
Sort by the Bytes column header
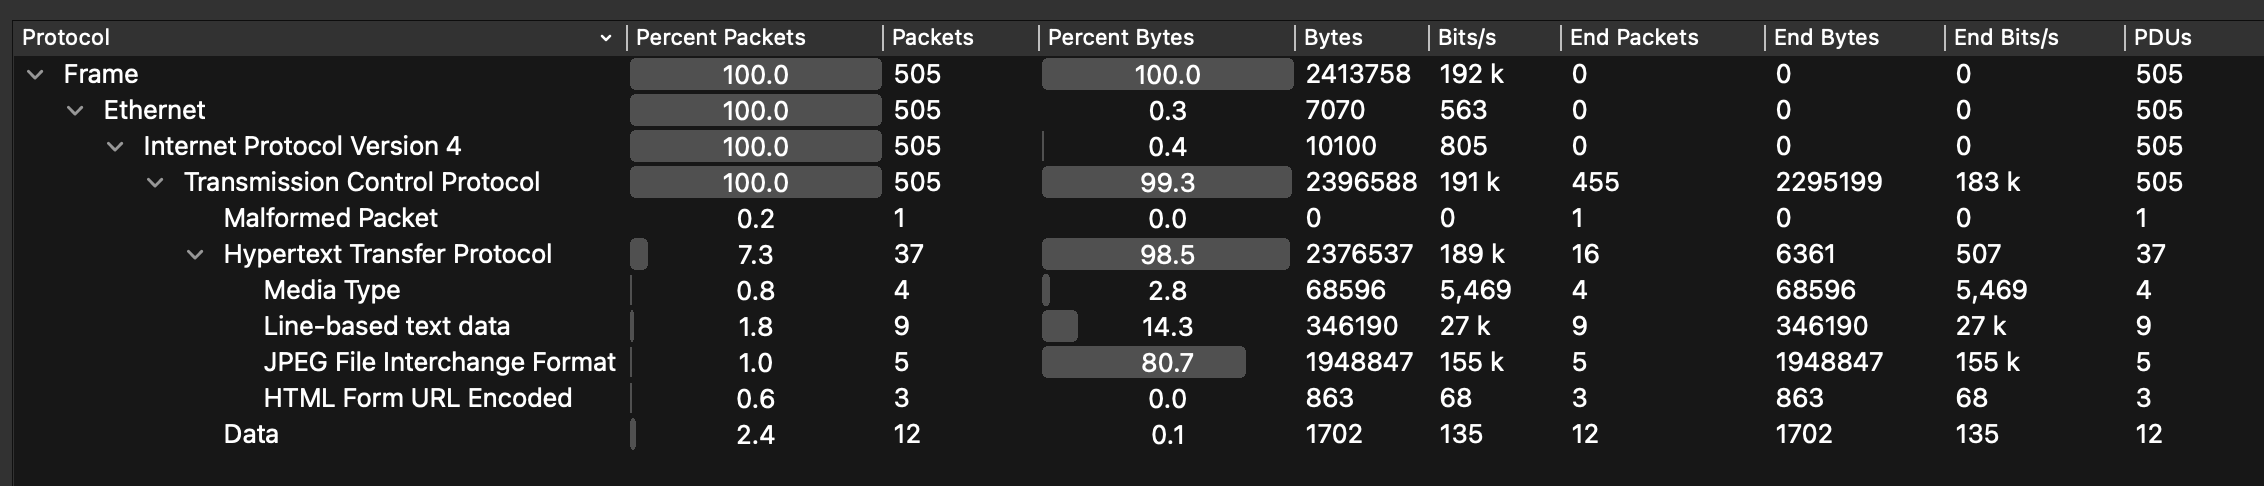1333,37
